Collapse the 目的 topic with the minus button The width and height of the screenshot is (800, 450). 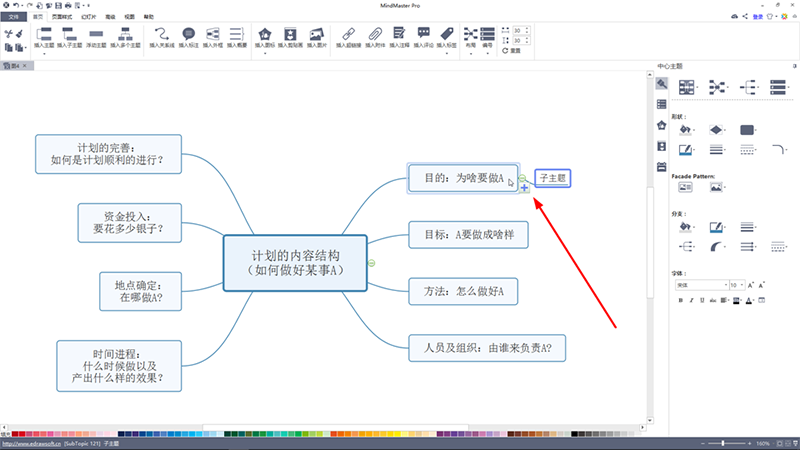[523, 179]
